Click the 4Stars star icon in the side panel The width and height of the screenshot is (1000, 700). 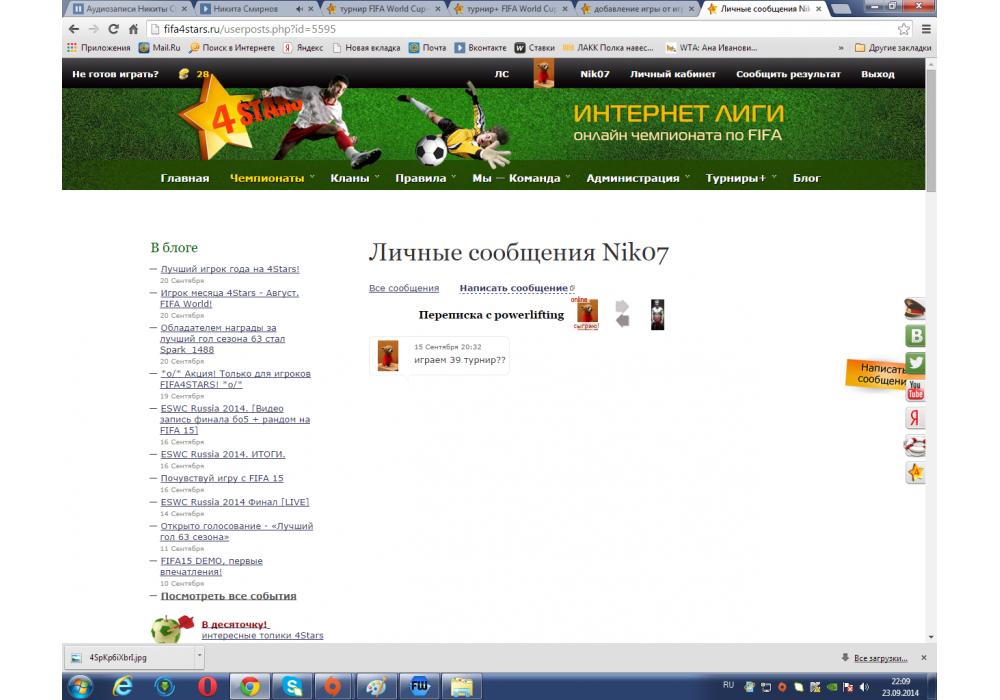[x=915, y=472]
